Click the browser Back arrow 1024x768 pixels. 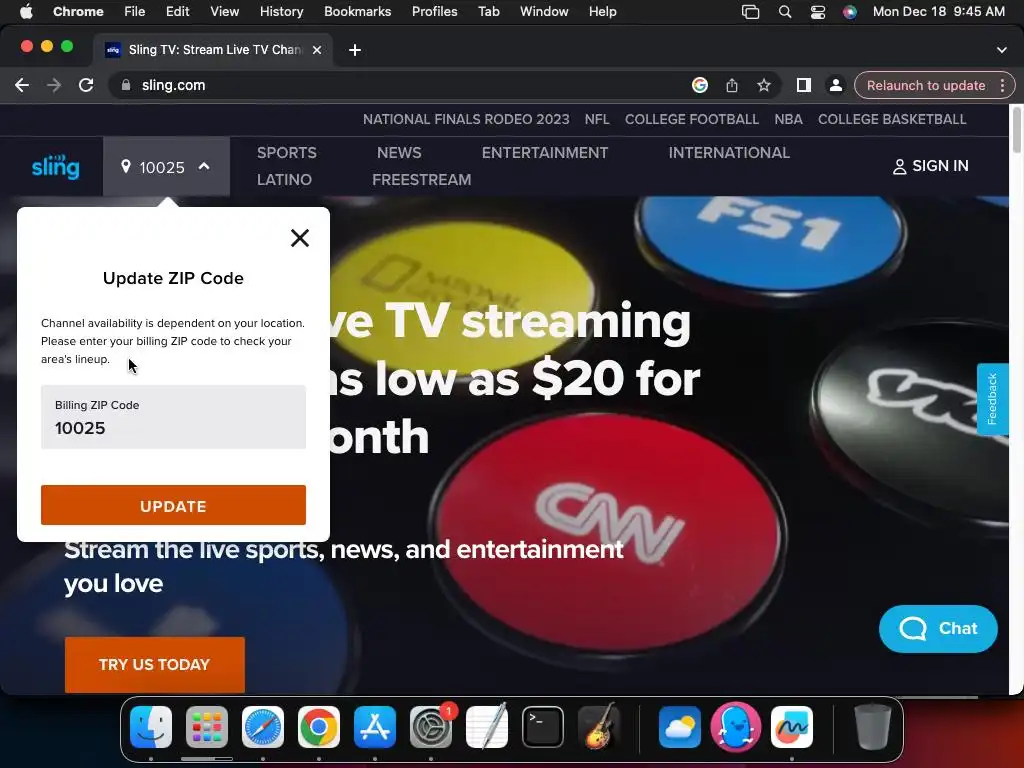coord(22,86)
